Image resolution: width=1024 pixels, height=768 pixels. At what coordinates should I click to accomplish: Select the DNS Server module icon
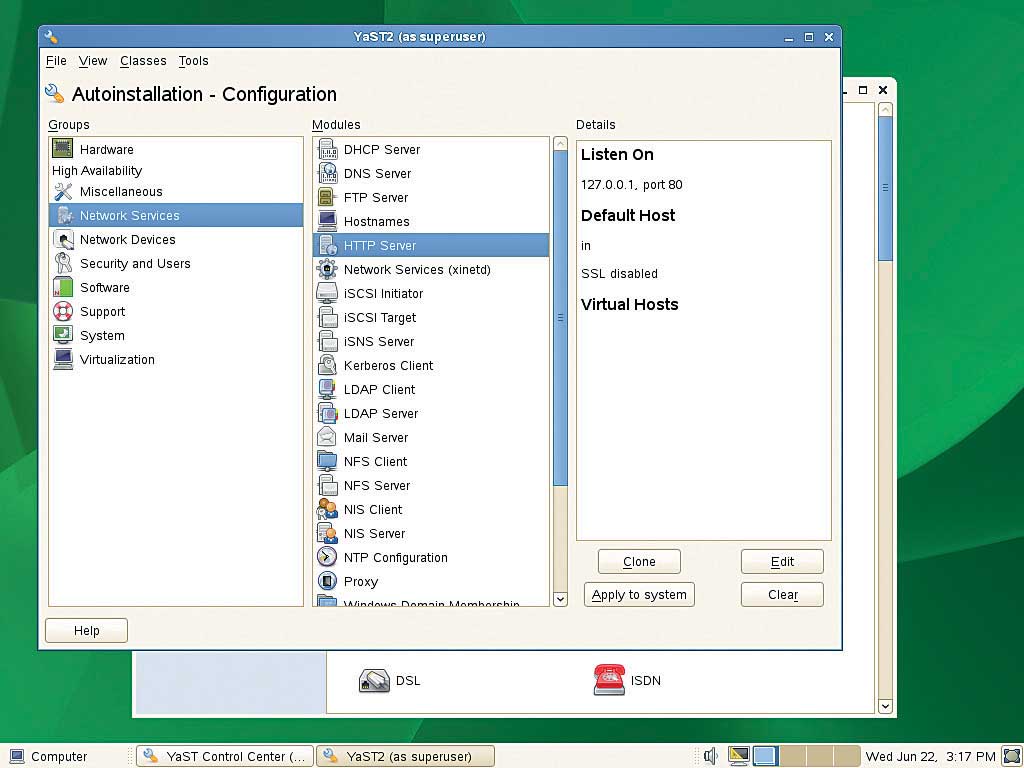(327, 173)
